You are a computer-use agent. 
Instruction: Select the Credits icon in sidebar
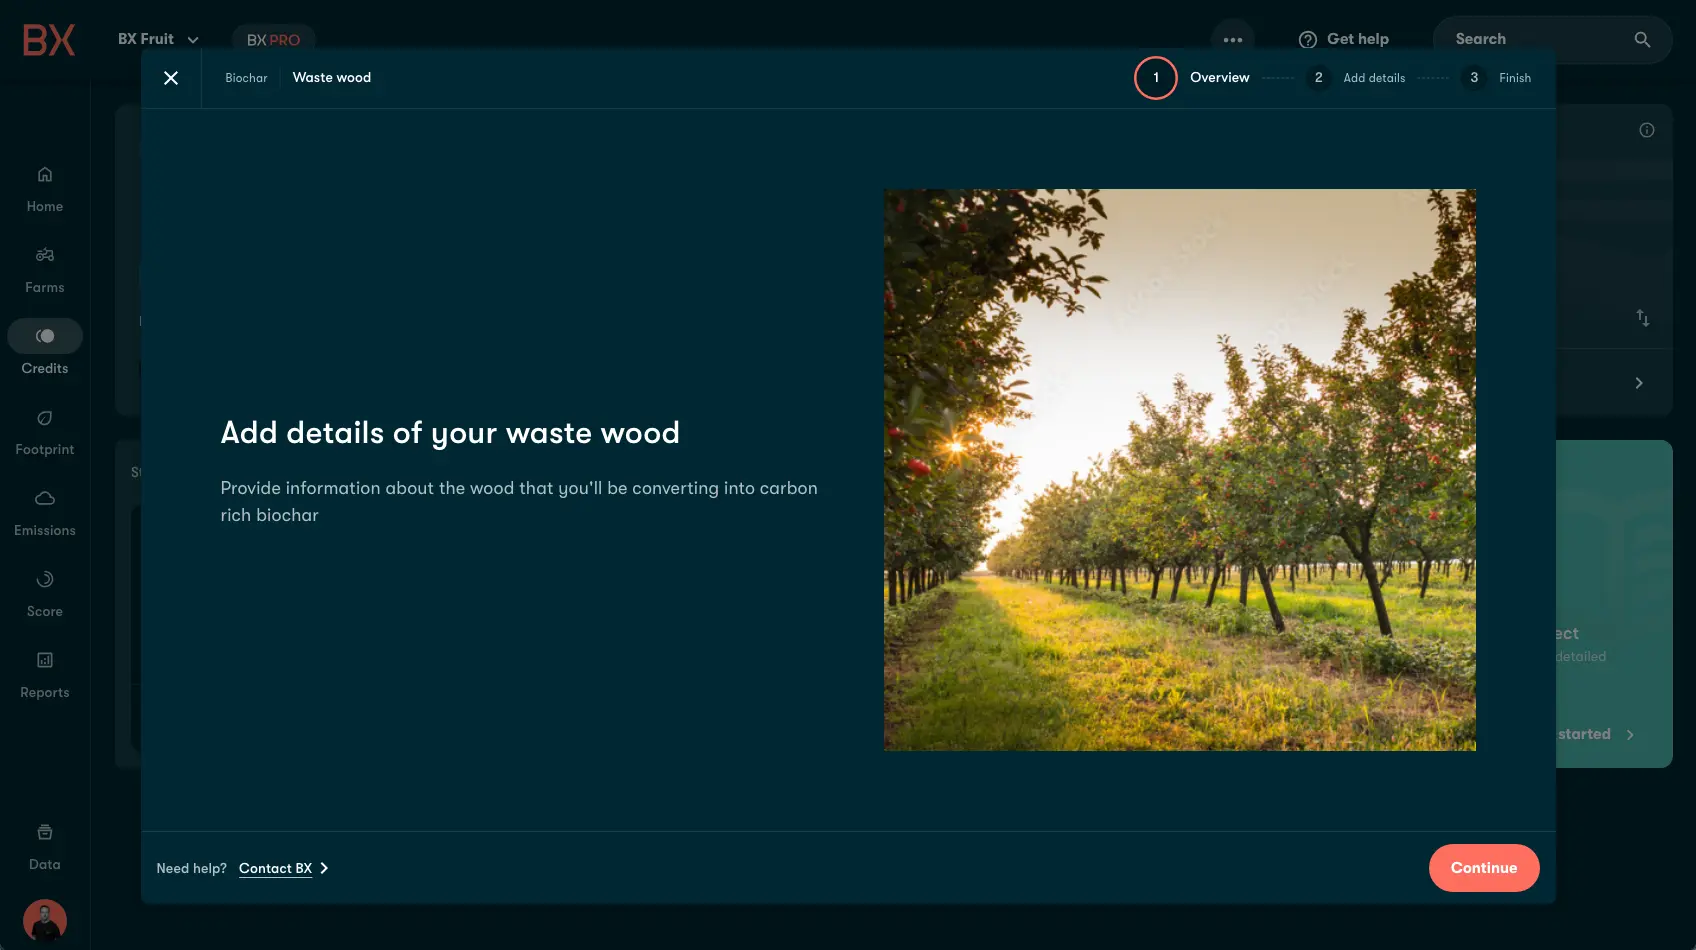coord(45,337)
